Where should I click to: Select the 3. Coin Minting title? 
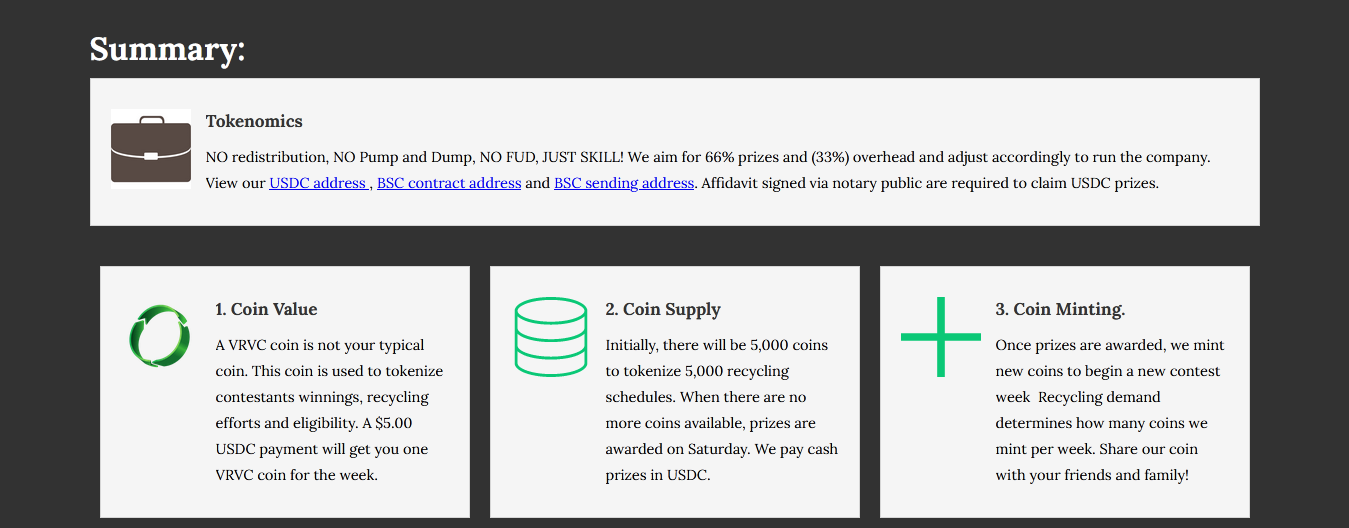(1060, 309)
